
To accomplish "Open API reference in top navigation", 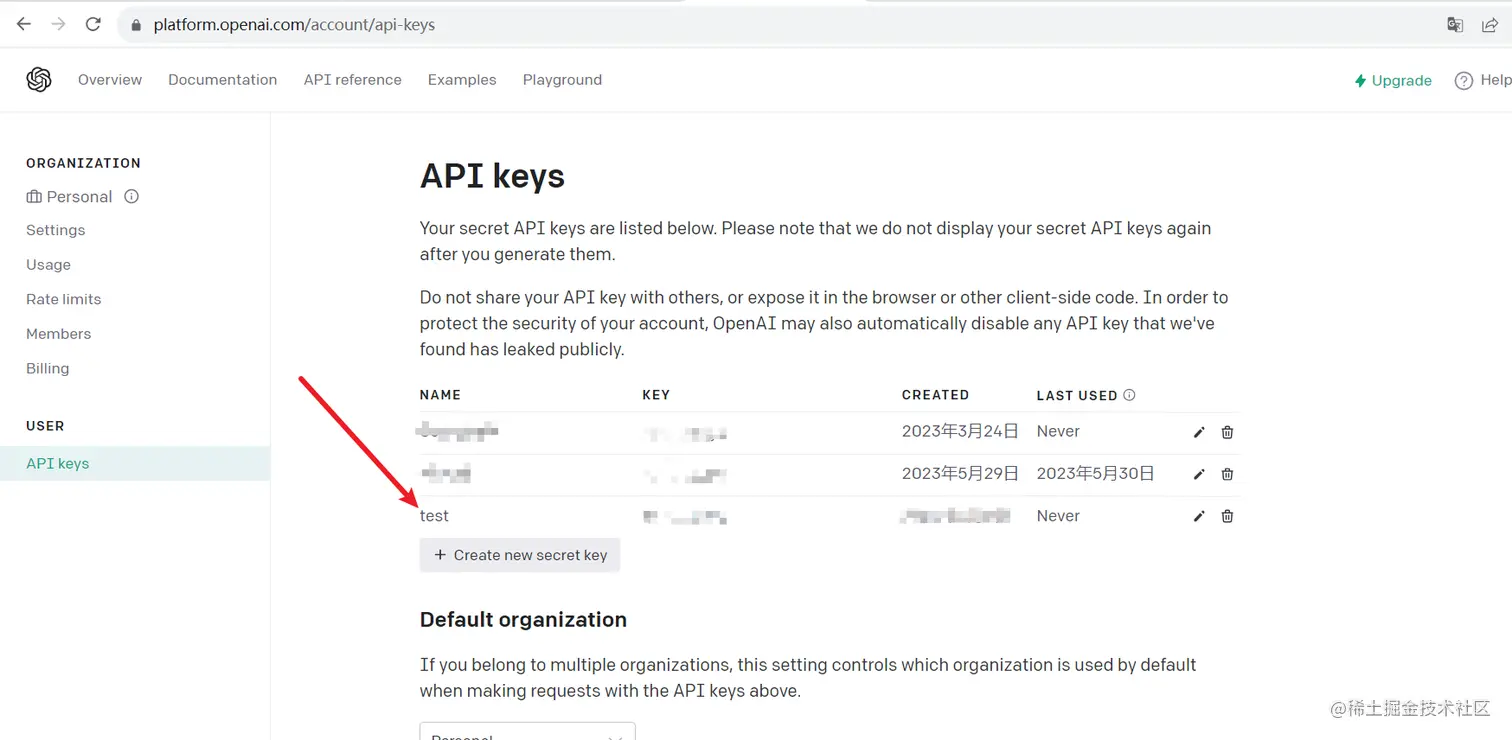I will [352, 80].
